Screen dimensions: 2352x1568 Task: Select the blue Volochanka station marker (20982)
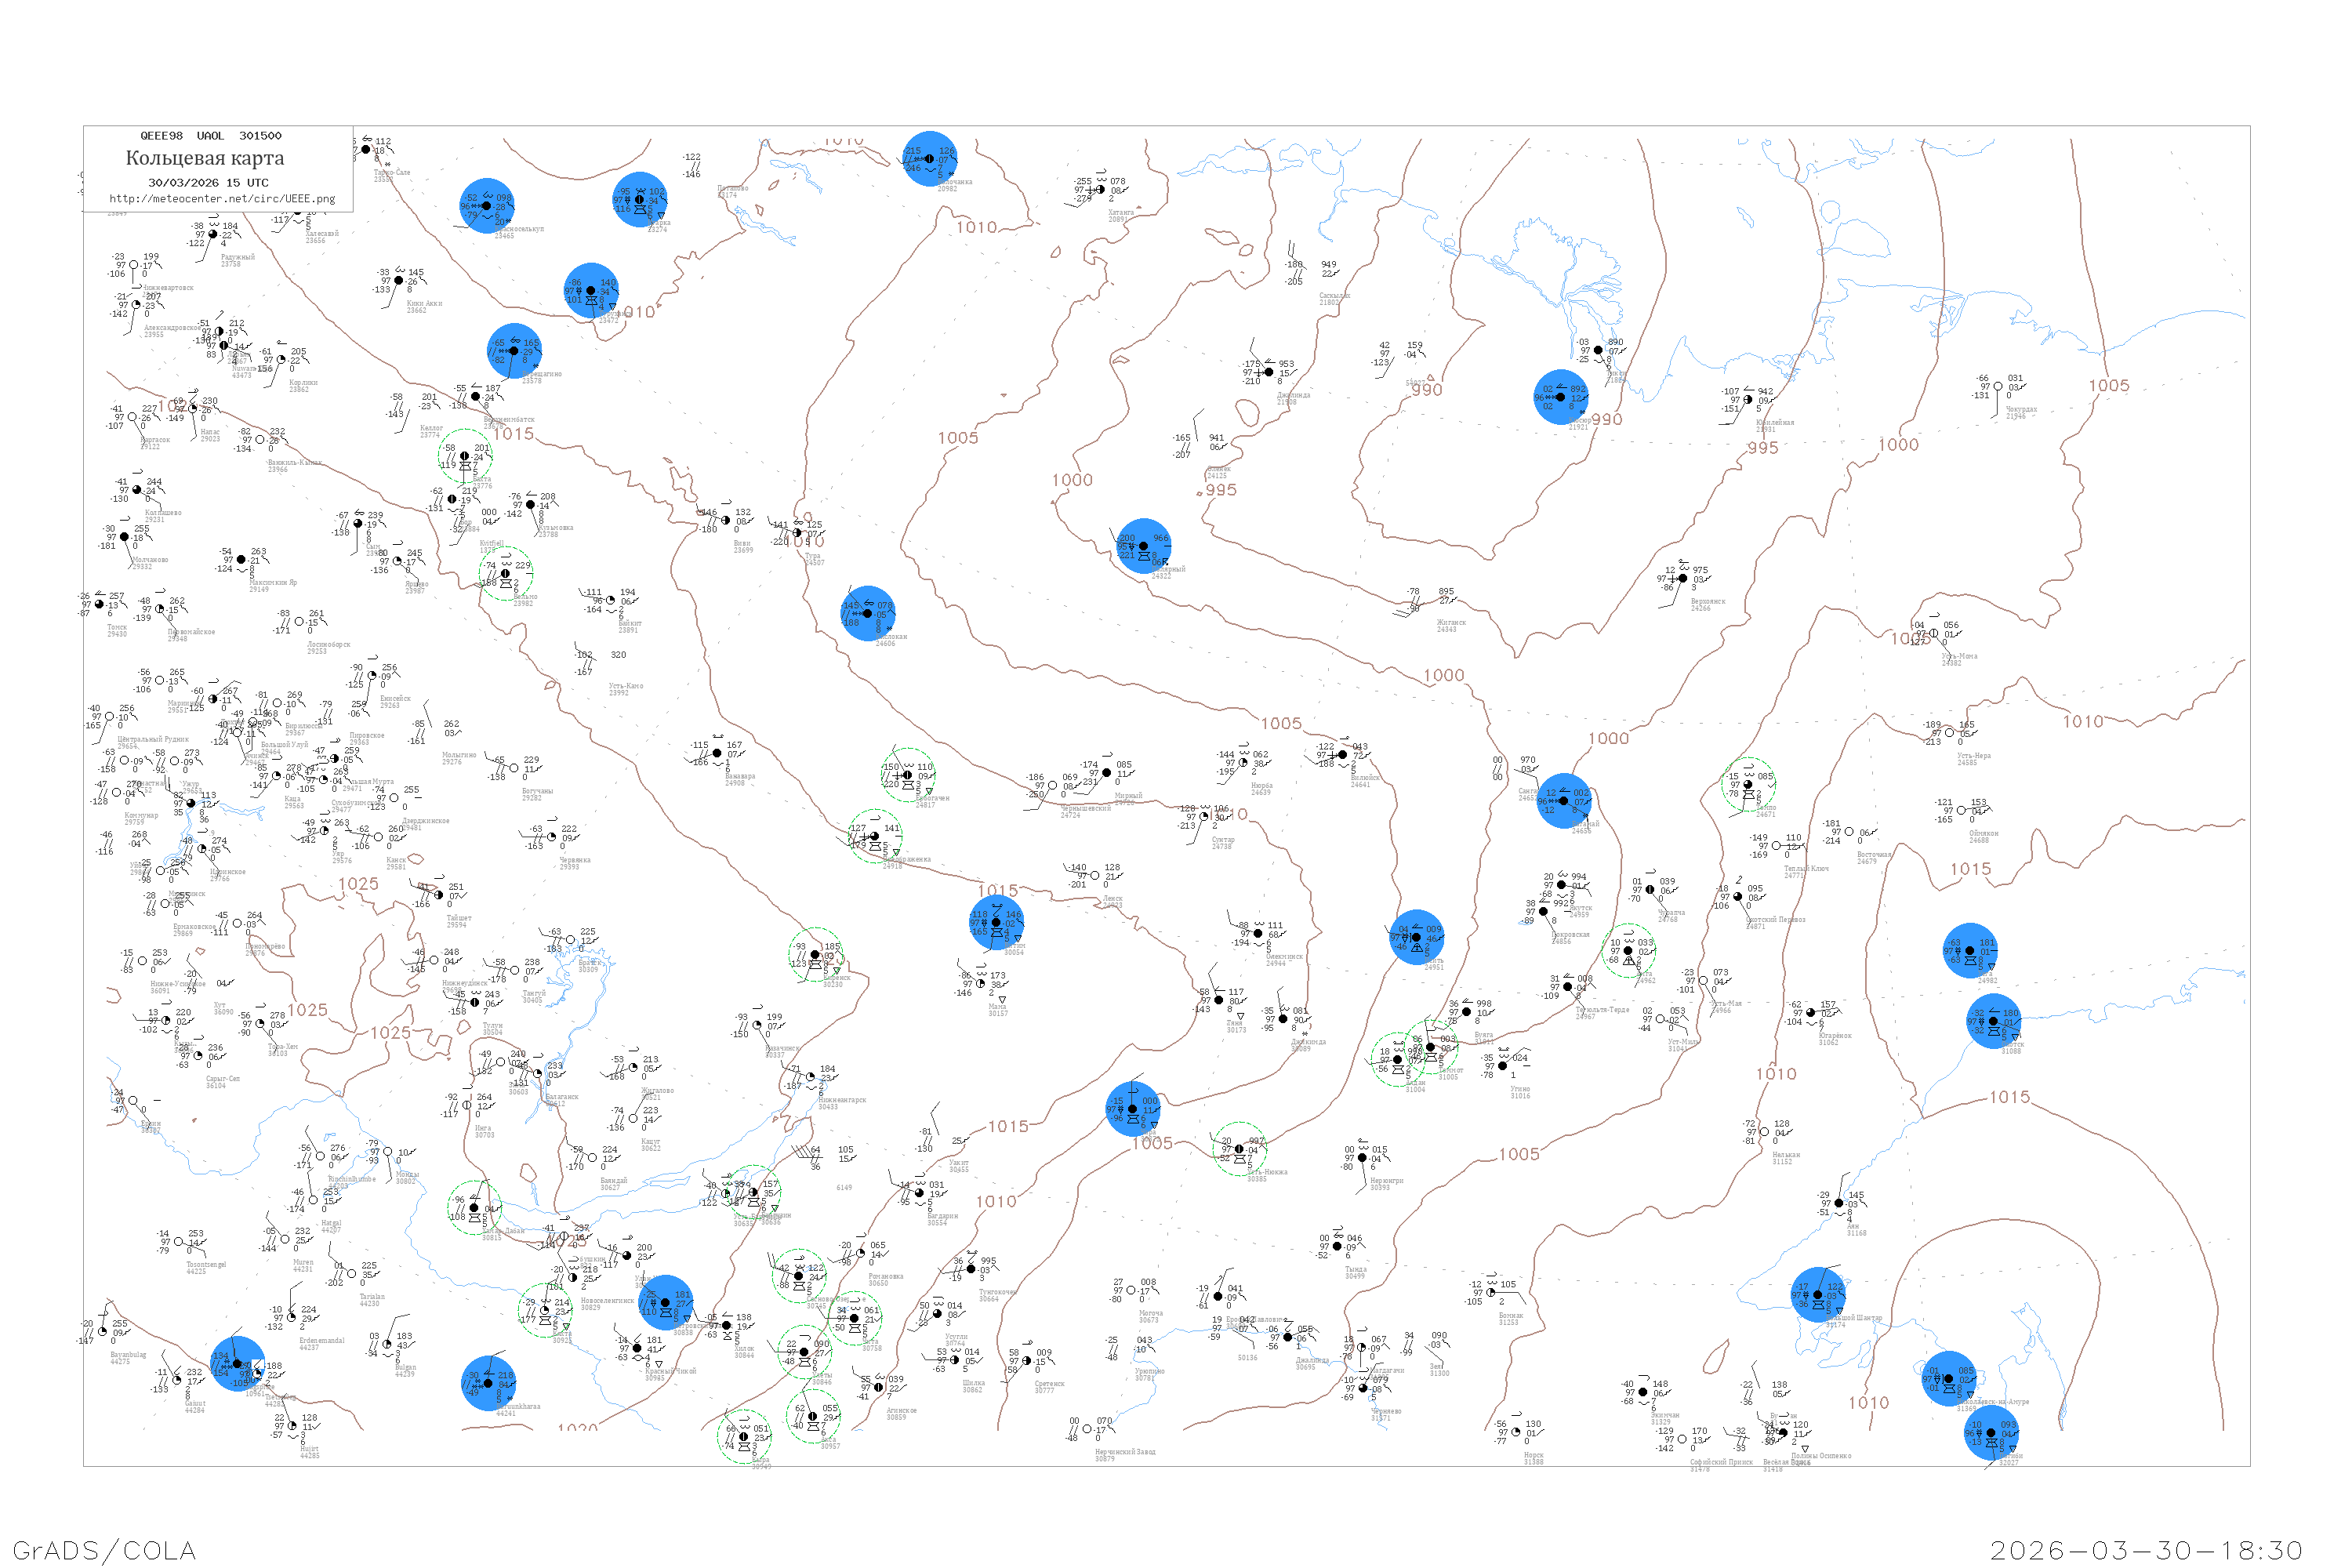click(x=929, y=159)
